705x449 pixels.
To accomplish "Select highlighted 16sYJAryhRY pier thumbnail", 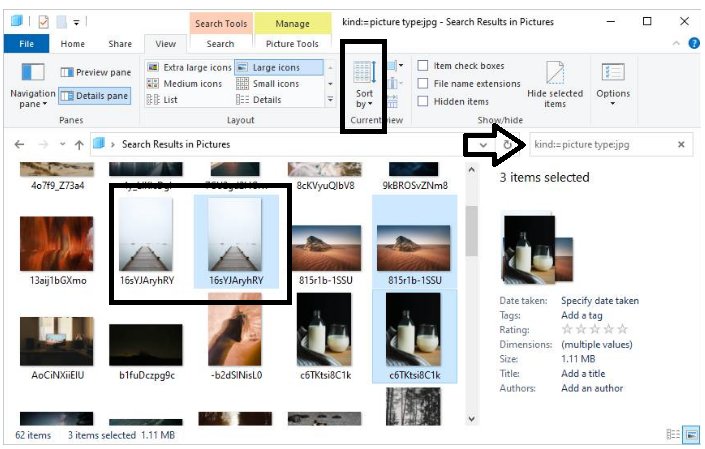I will point(236,242).
